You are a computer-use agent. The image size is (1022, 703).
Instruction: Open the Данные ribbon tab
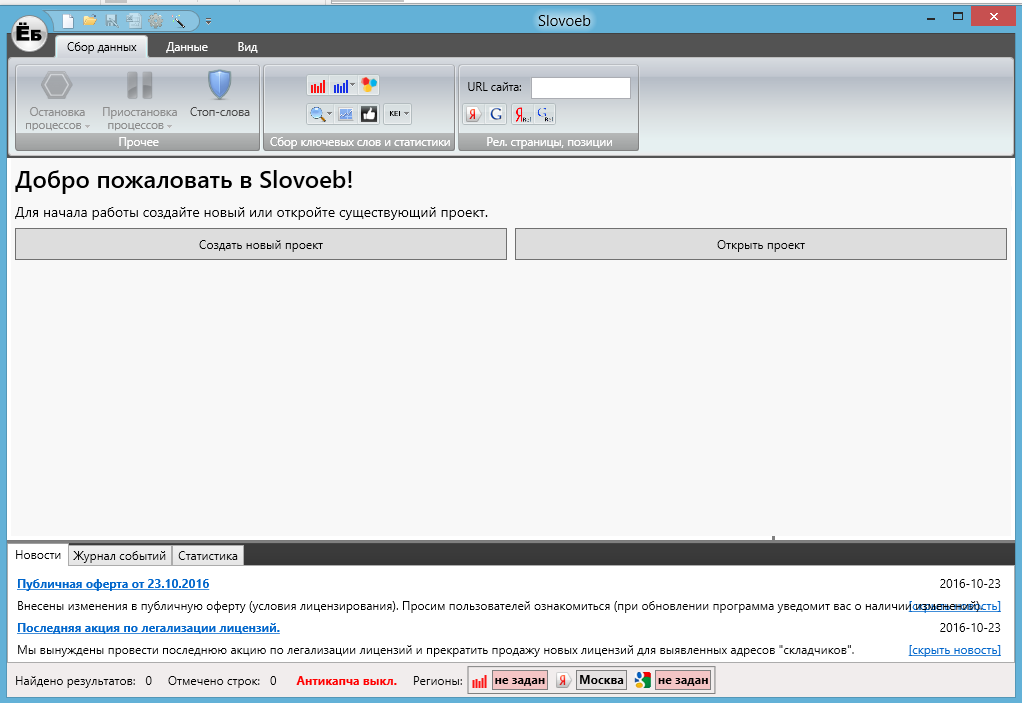pos(187,47)
